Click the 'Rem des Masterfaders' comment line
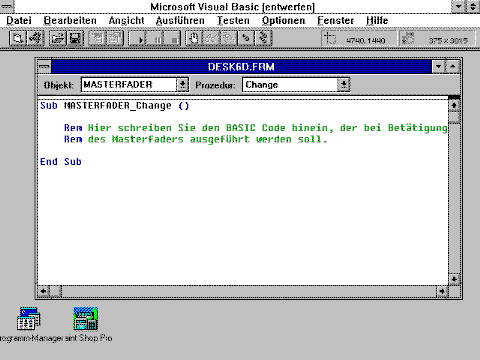 coord(196,139)
